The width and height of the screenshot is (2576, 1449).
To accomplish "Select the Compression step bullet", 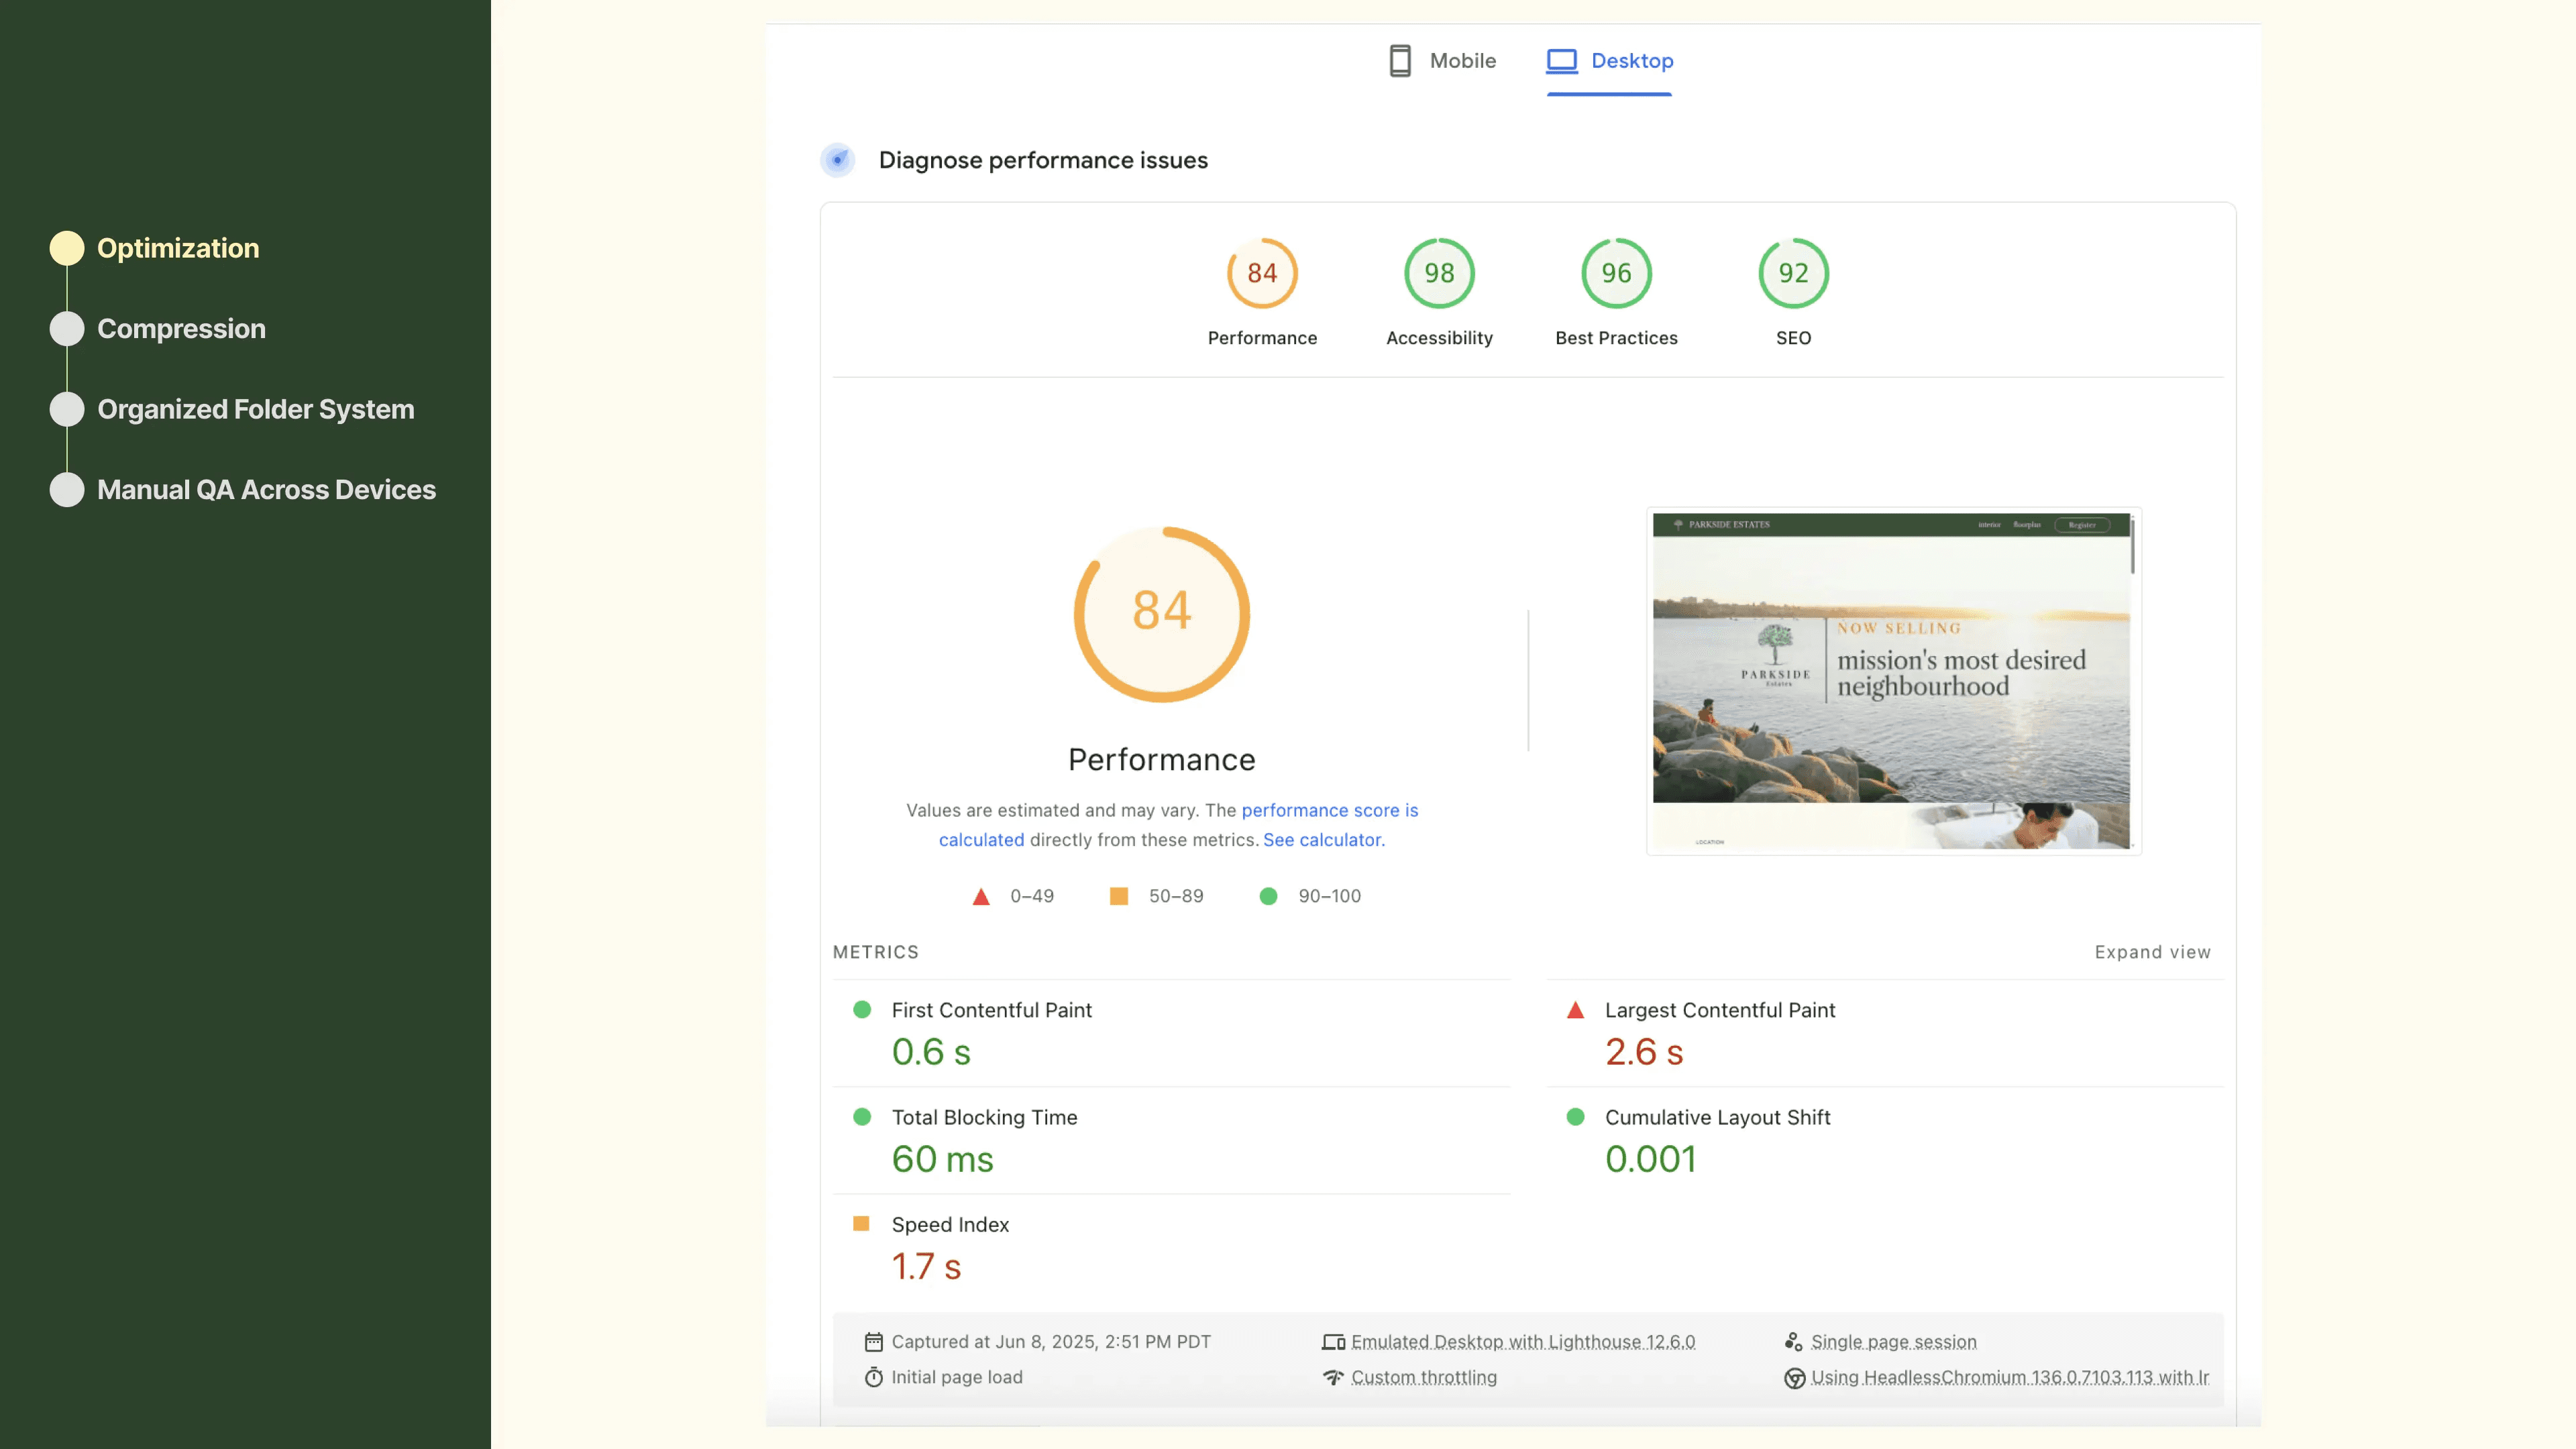I will pyautogui.click(x=67, y=329).
